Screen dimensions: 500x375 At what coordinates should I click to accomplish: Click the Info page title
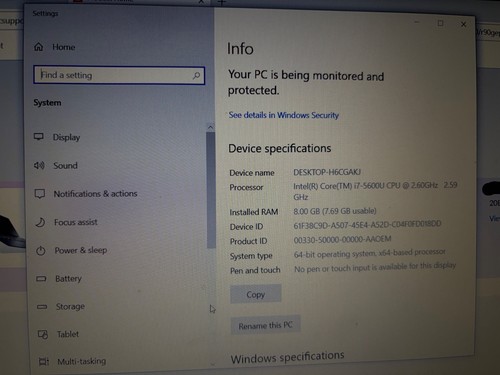[240, 49]
